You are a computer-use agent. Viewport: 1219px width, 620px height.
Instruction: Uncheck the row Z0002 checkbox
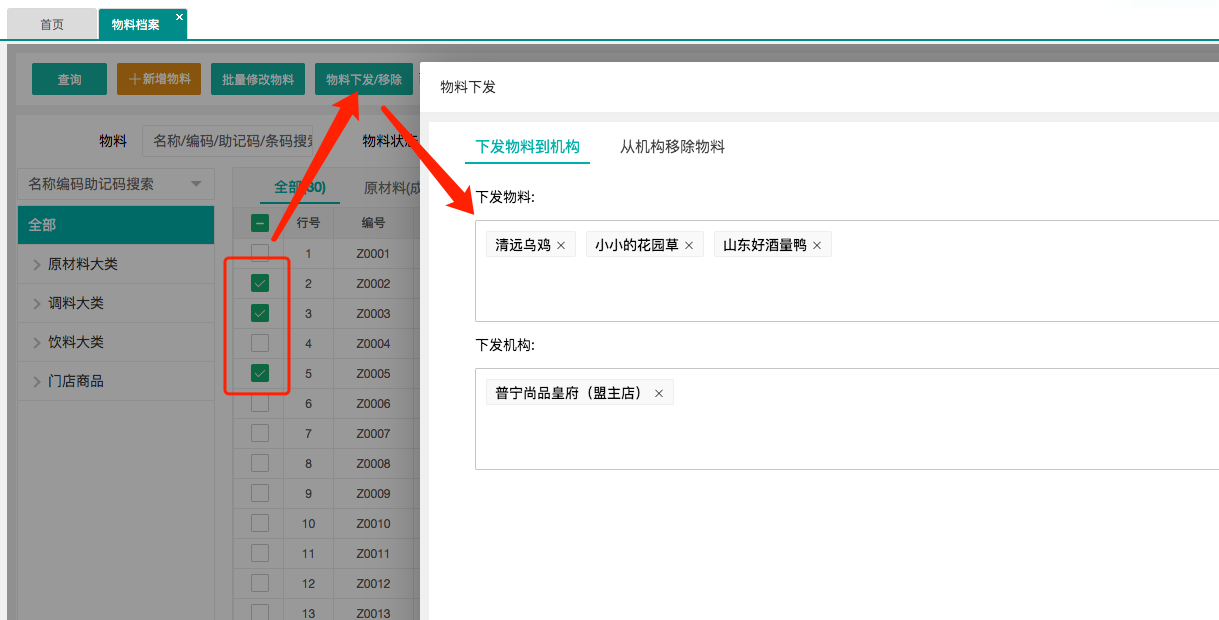259,284
